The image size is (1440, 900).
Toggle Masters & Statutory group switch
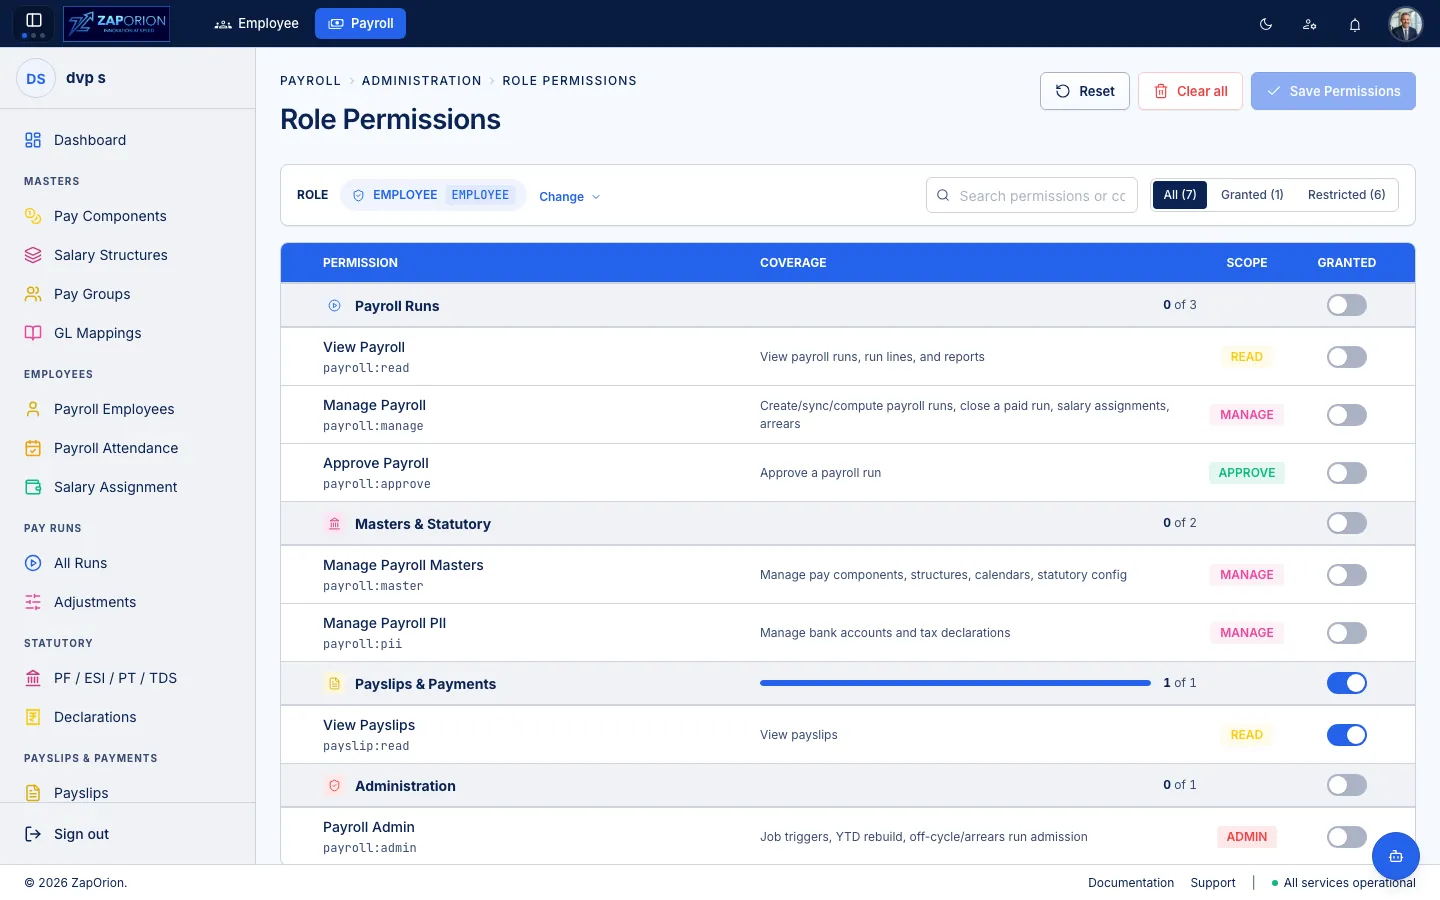pos(1347,523)
